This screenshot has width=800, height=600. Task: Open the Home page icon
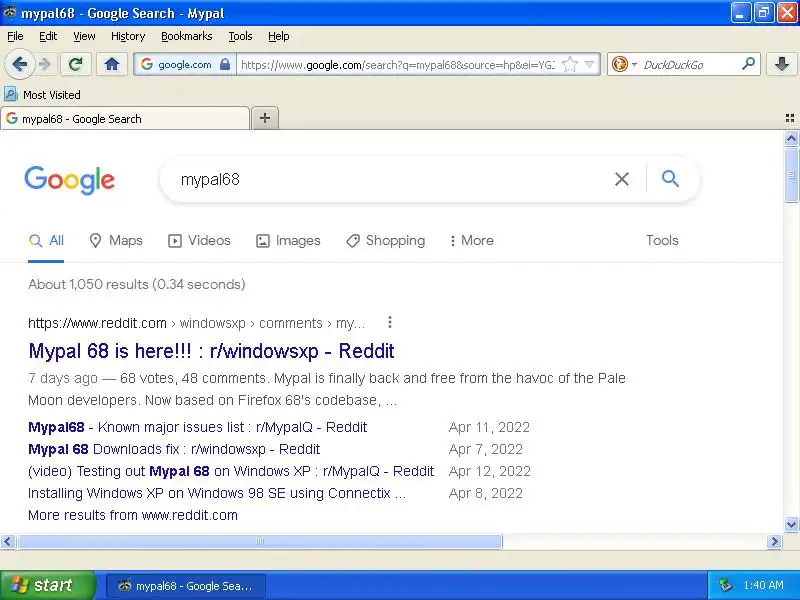pos(112,64)
